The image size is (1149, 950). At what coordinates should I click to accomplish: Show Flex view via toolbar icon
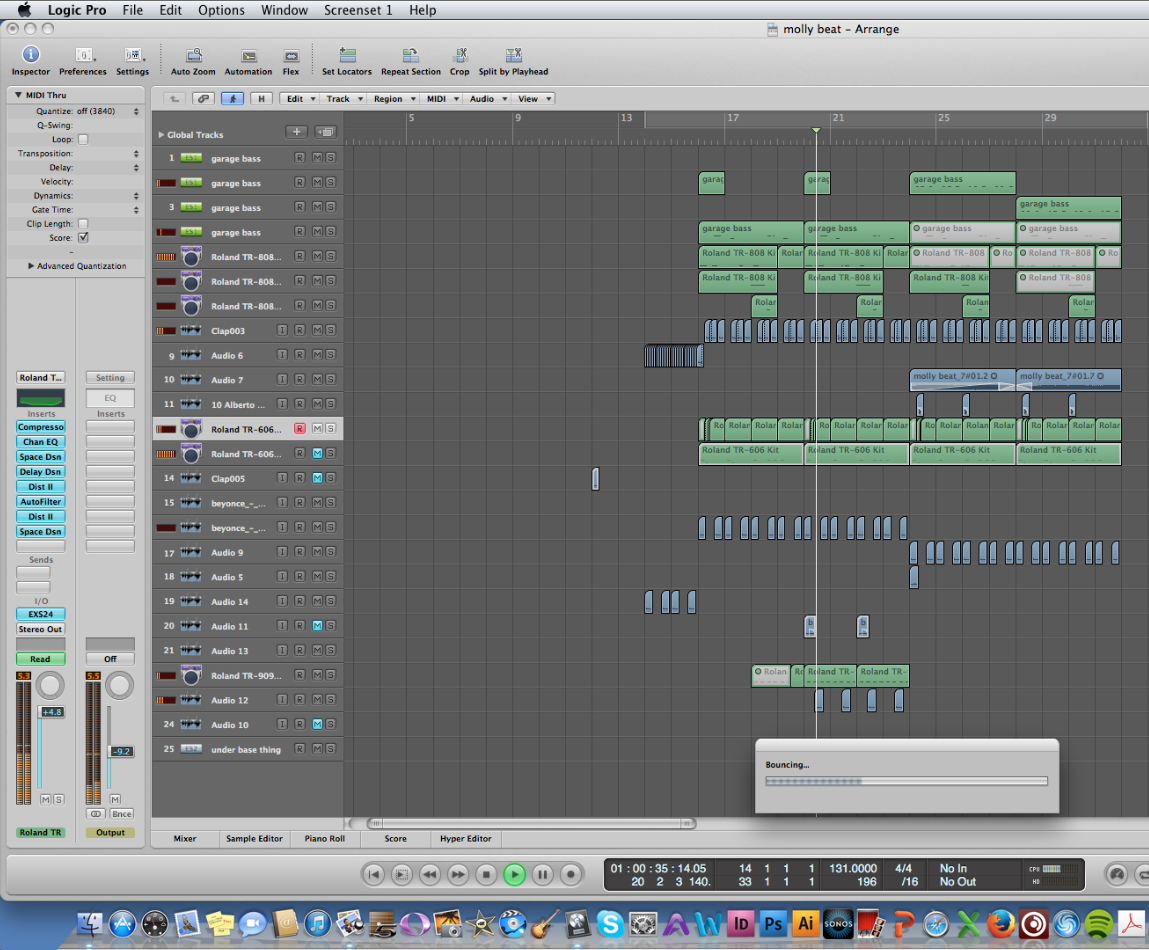click(291, 56)
